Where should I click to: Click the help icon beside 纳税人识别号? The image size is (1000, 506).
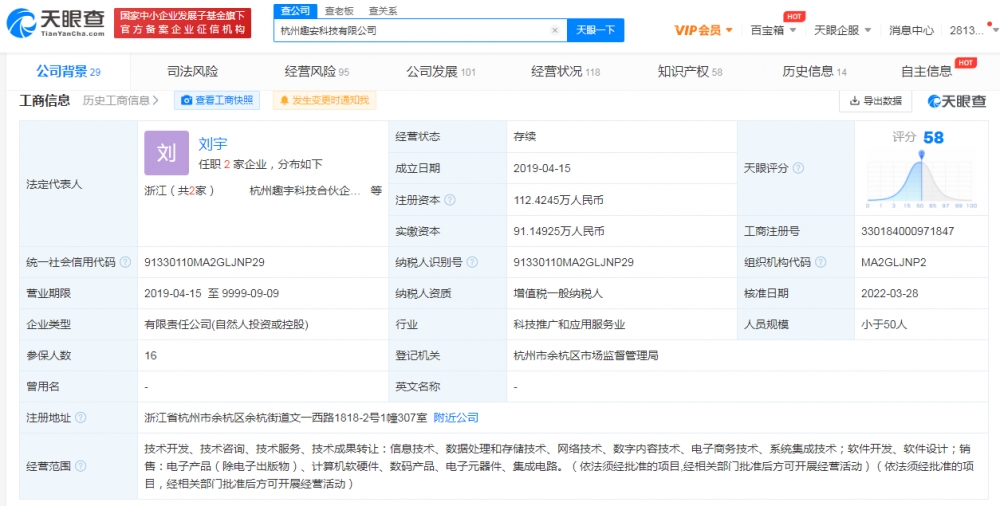[x=473, y=262]
